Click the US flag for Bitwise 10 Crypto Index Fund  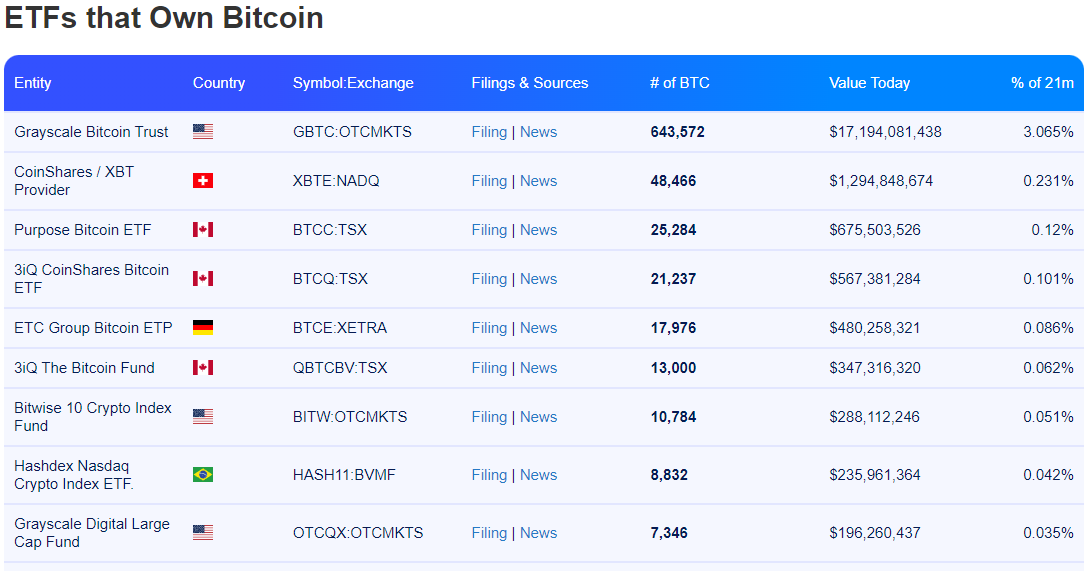coord(203,416)
